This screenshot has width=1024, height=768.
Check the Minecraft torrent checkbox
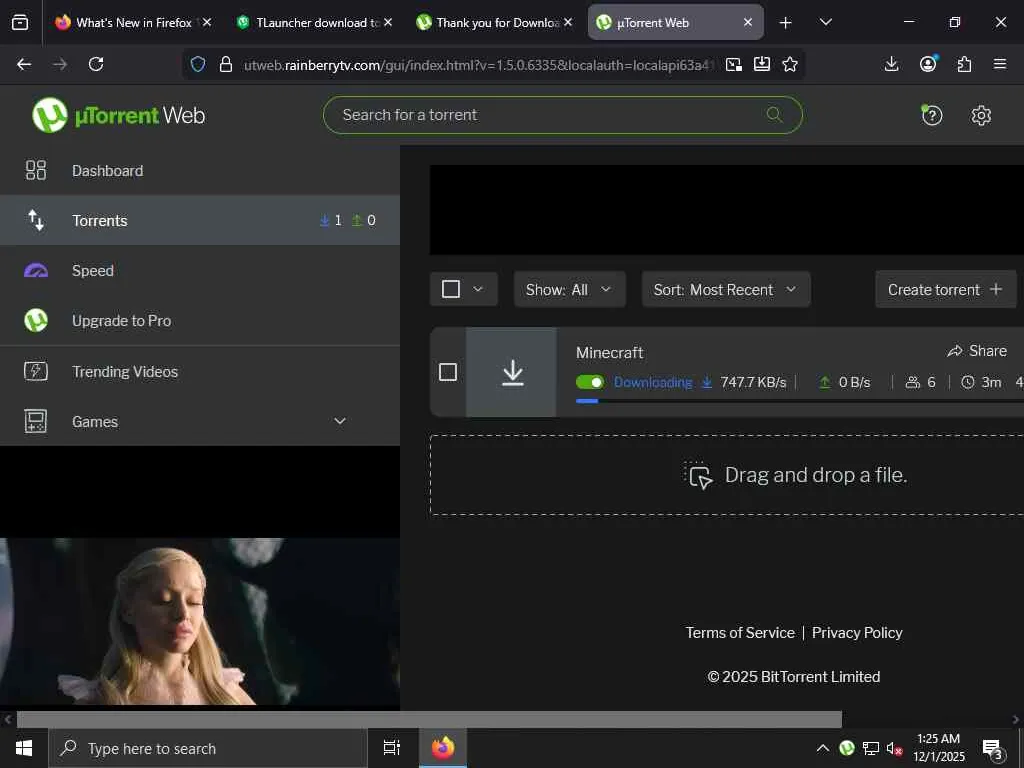[448, 372]
